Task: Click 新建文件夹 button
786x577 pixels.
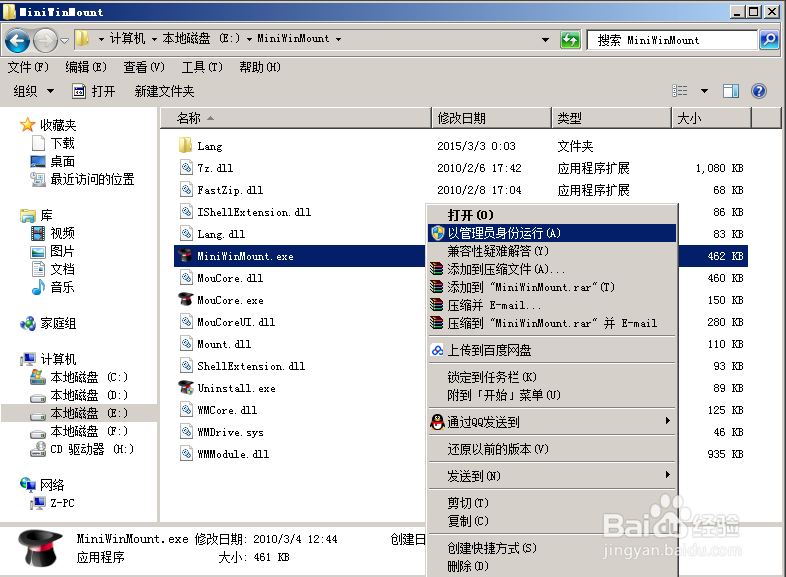Action: pos(164,91)
